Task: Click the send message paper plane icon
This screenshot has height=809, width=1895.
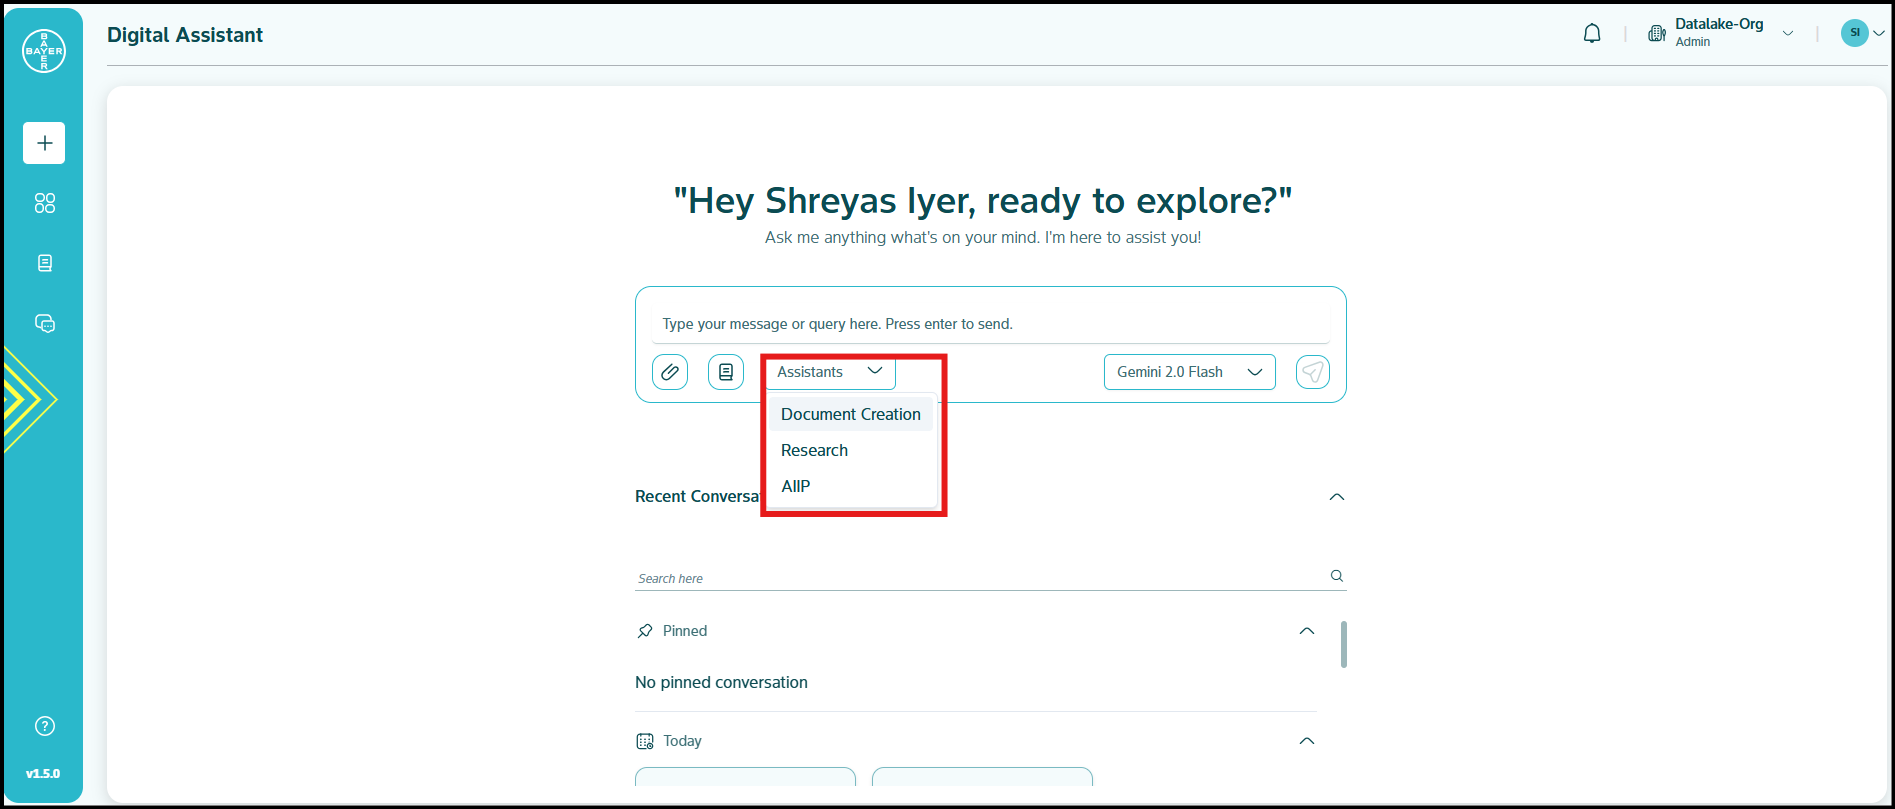Action: (x=1312, y=372)
